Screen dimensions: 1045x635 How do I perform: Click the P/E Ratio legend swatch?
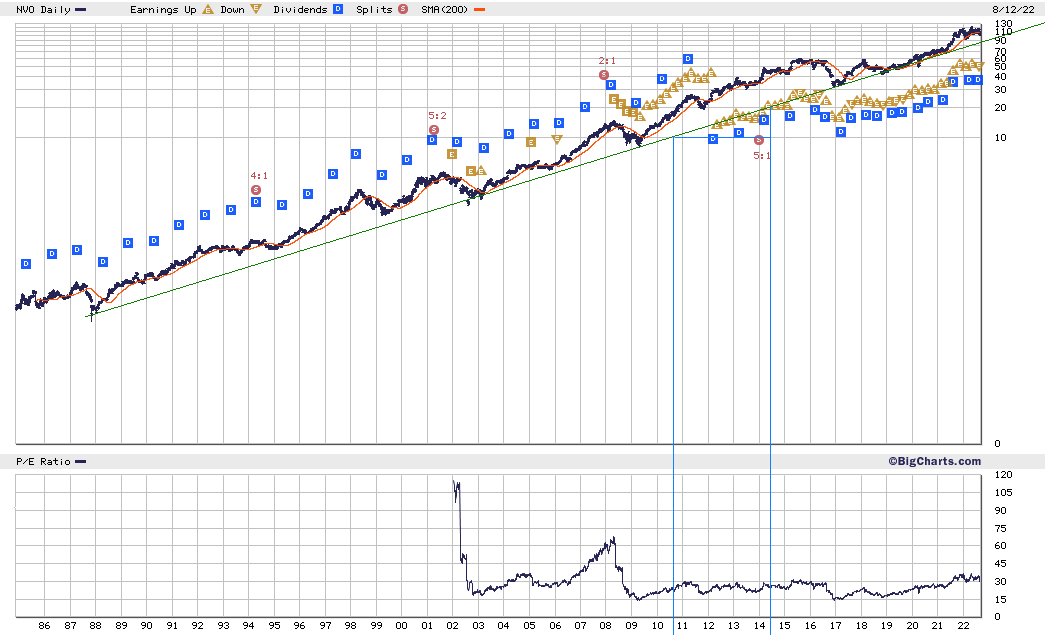81,462
